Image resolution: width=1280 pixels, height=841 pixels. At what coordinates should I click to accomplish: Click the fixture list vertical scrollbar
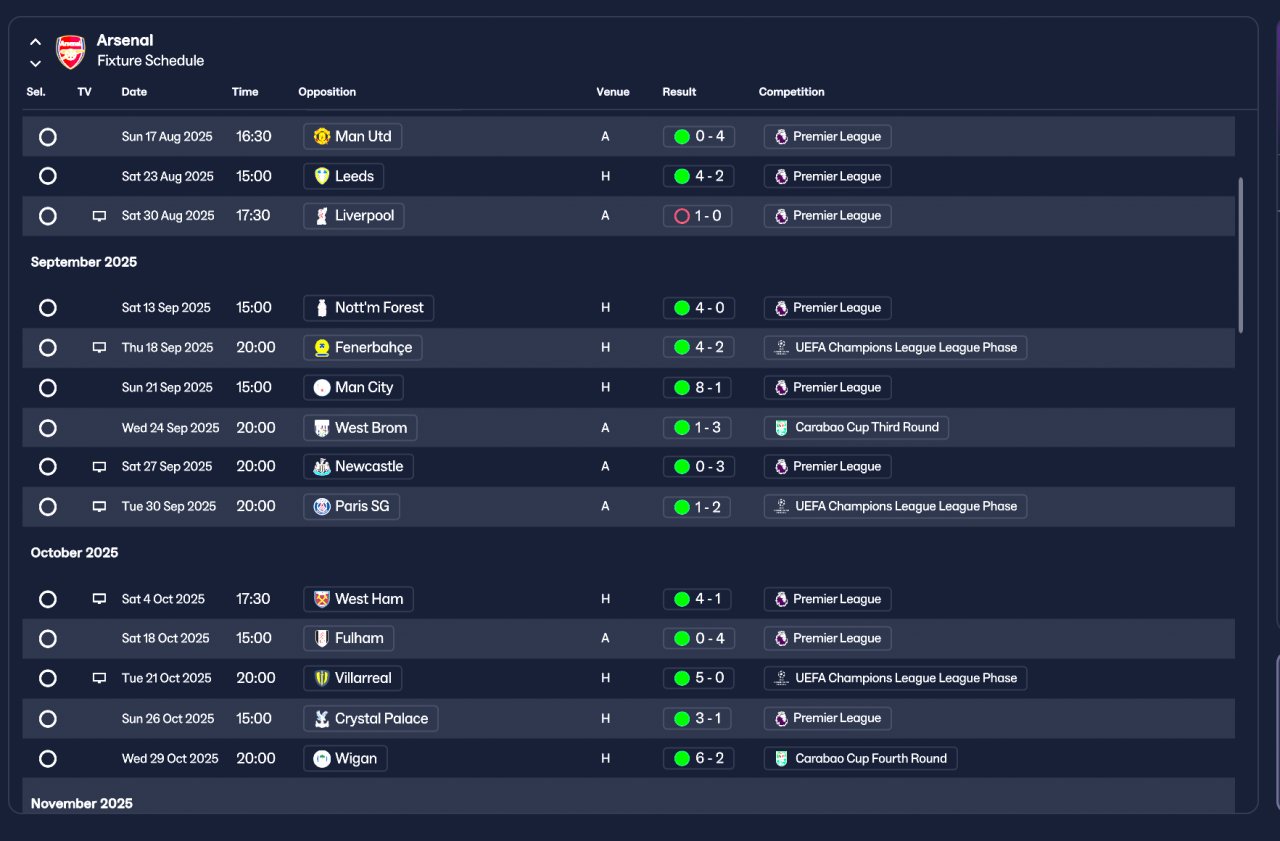pos(1241,255)
